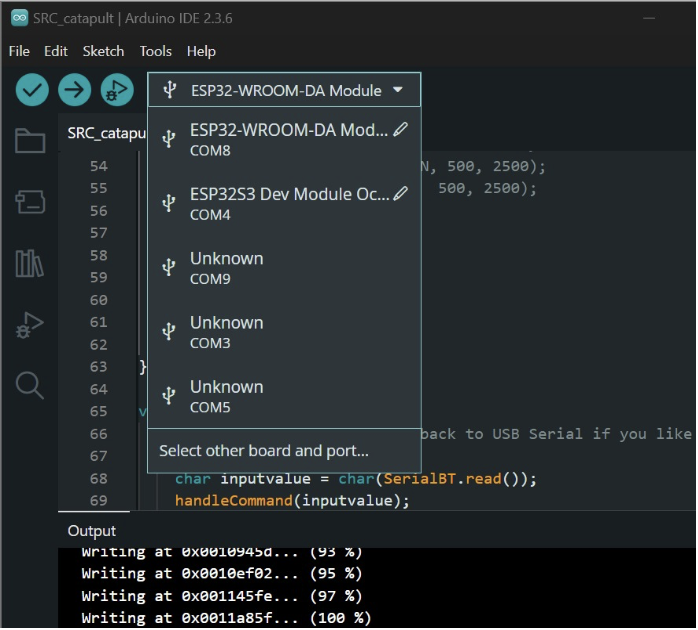Viewport: 698px width, 630px height.
Task: Open the Boards Manager sidebar icon
Action: [x=30, y=202]
